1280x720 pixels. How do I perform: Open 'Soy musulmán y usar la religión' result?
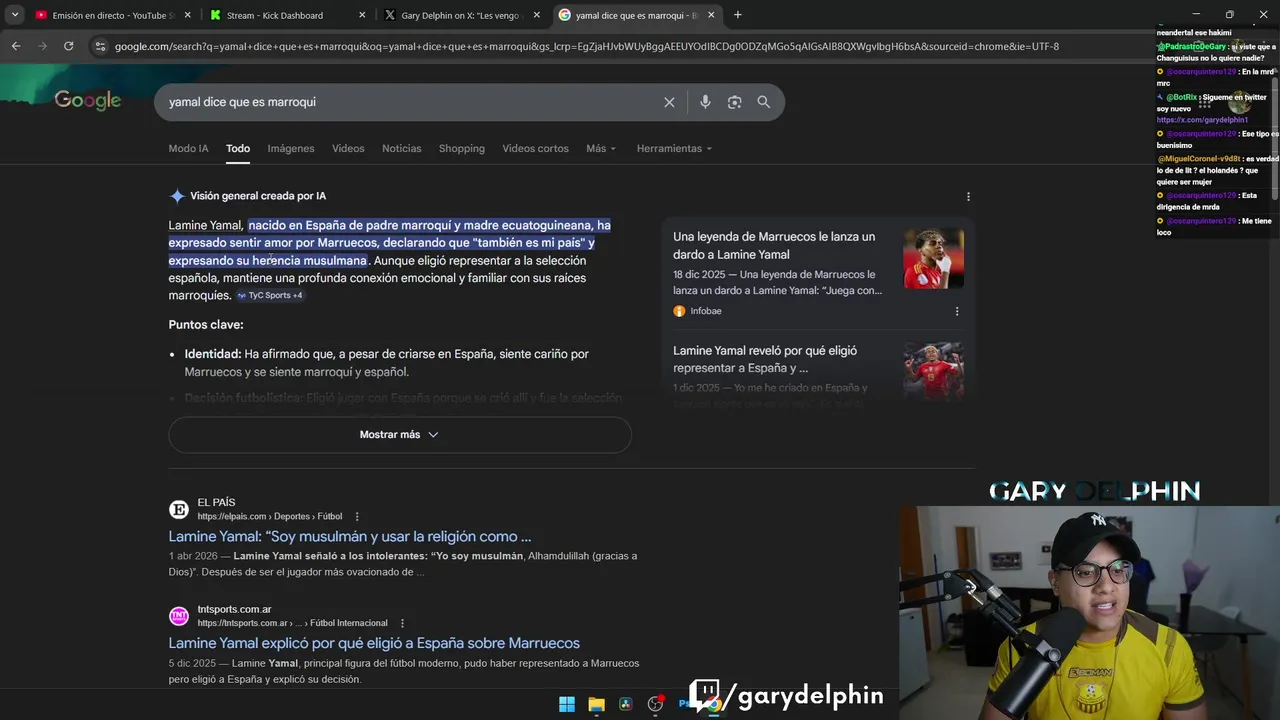pos(350,536)
